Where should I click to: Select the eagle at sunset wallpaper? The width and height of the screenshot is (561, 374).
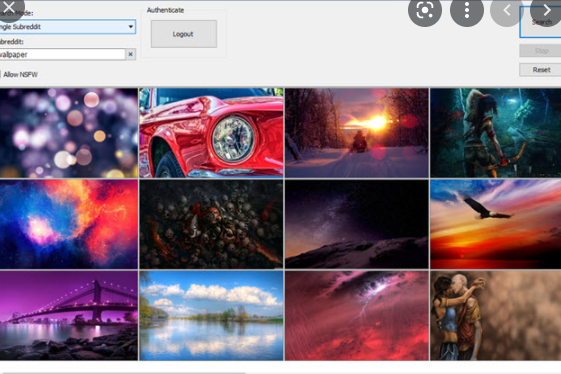(496, 224)
